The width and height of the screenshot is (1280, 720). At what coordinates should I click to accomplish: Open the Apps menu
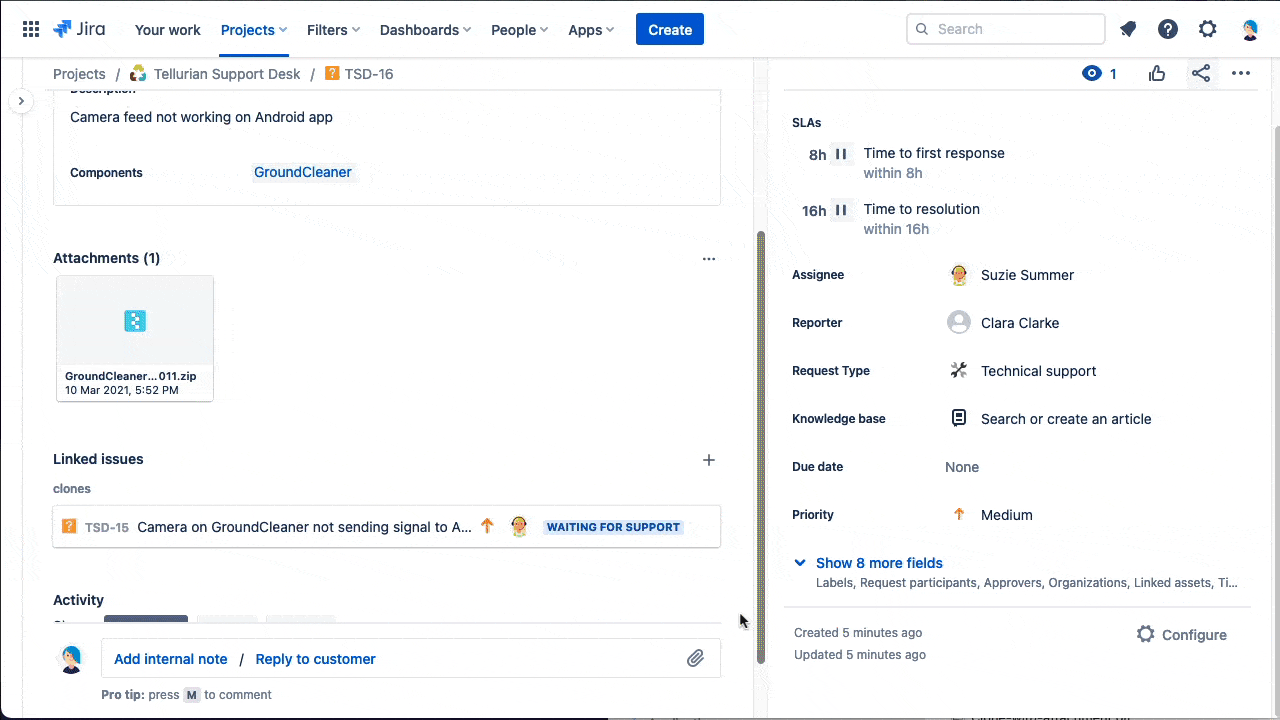pos(591,30)
